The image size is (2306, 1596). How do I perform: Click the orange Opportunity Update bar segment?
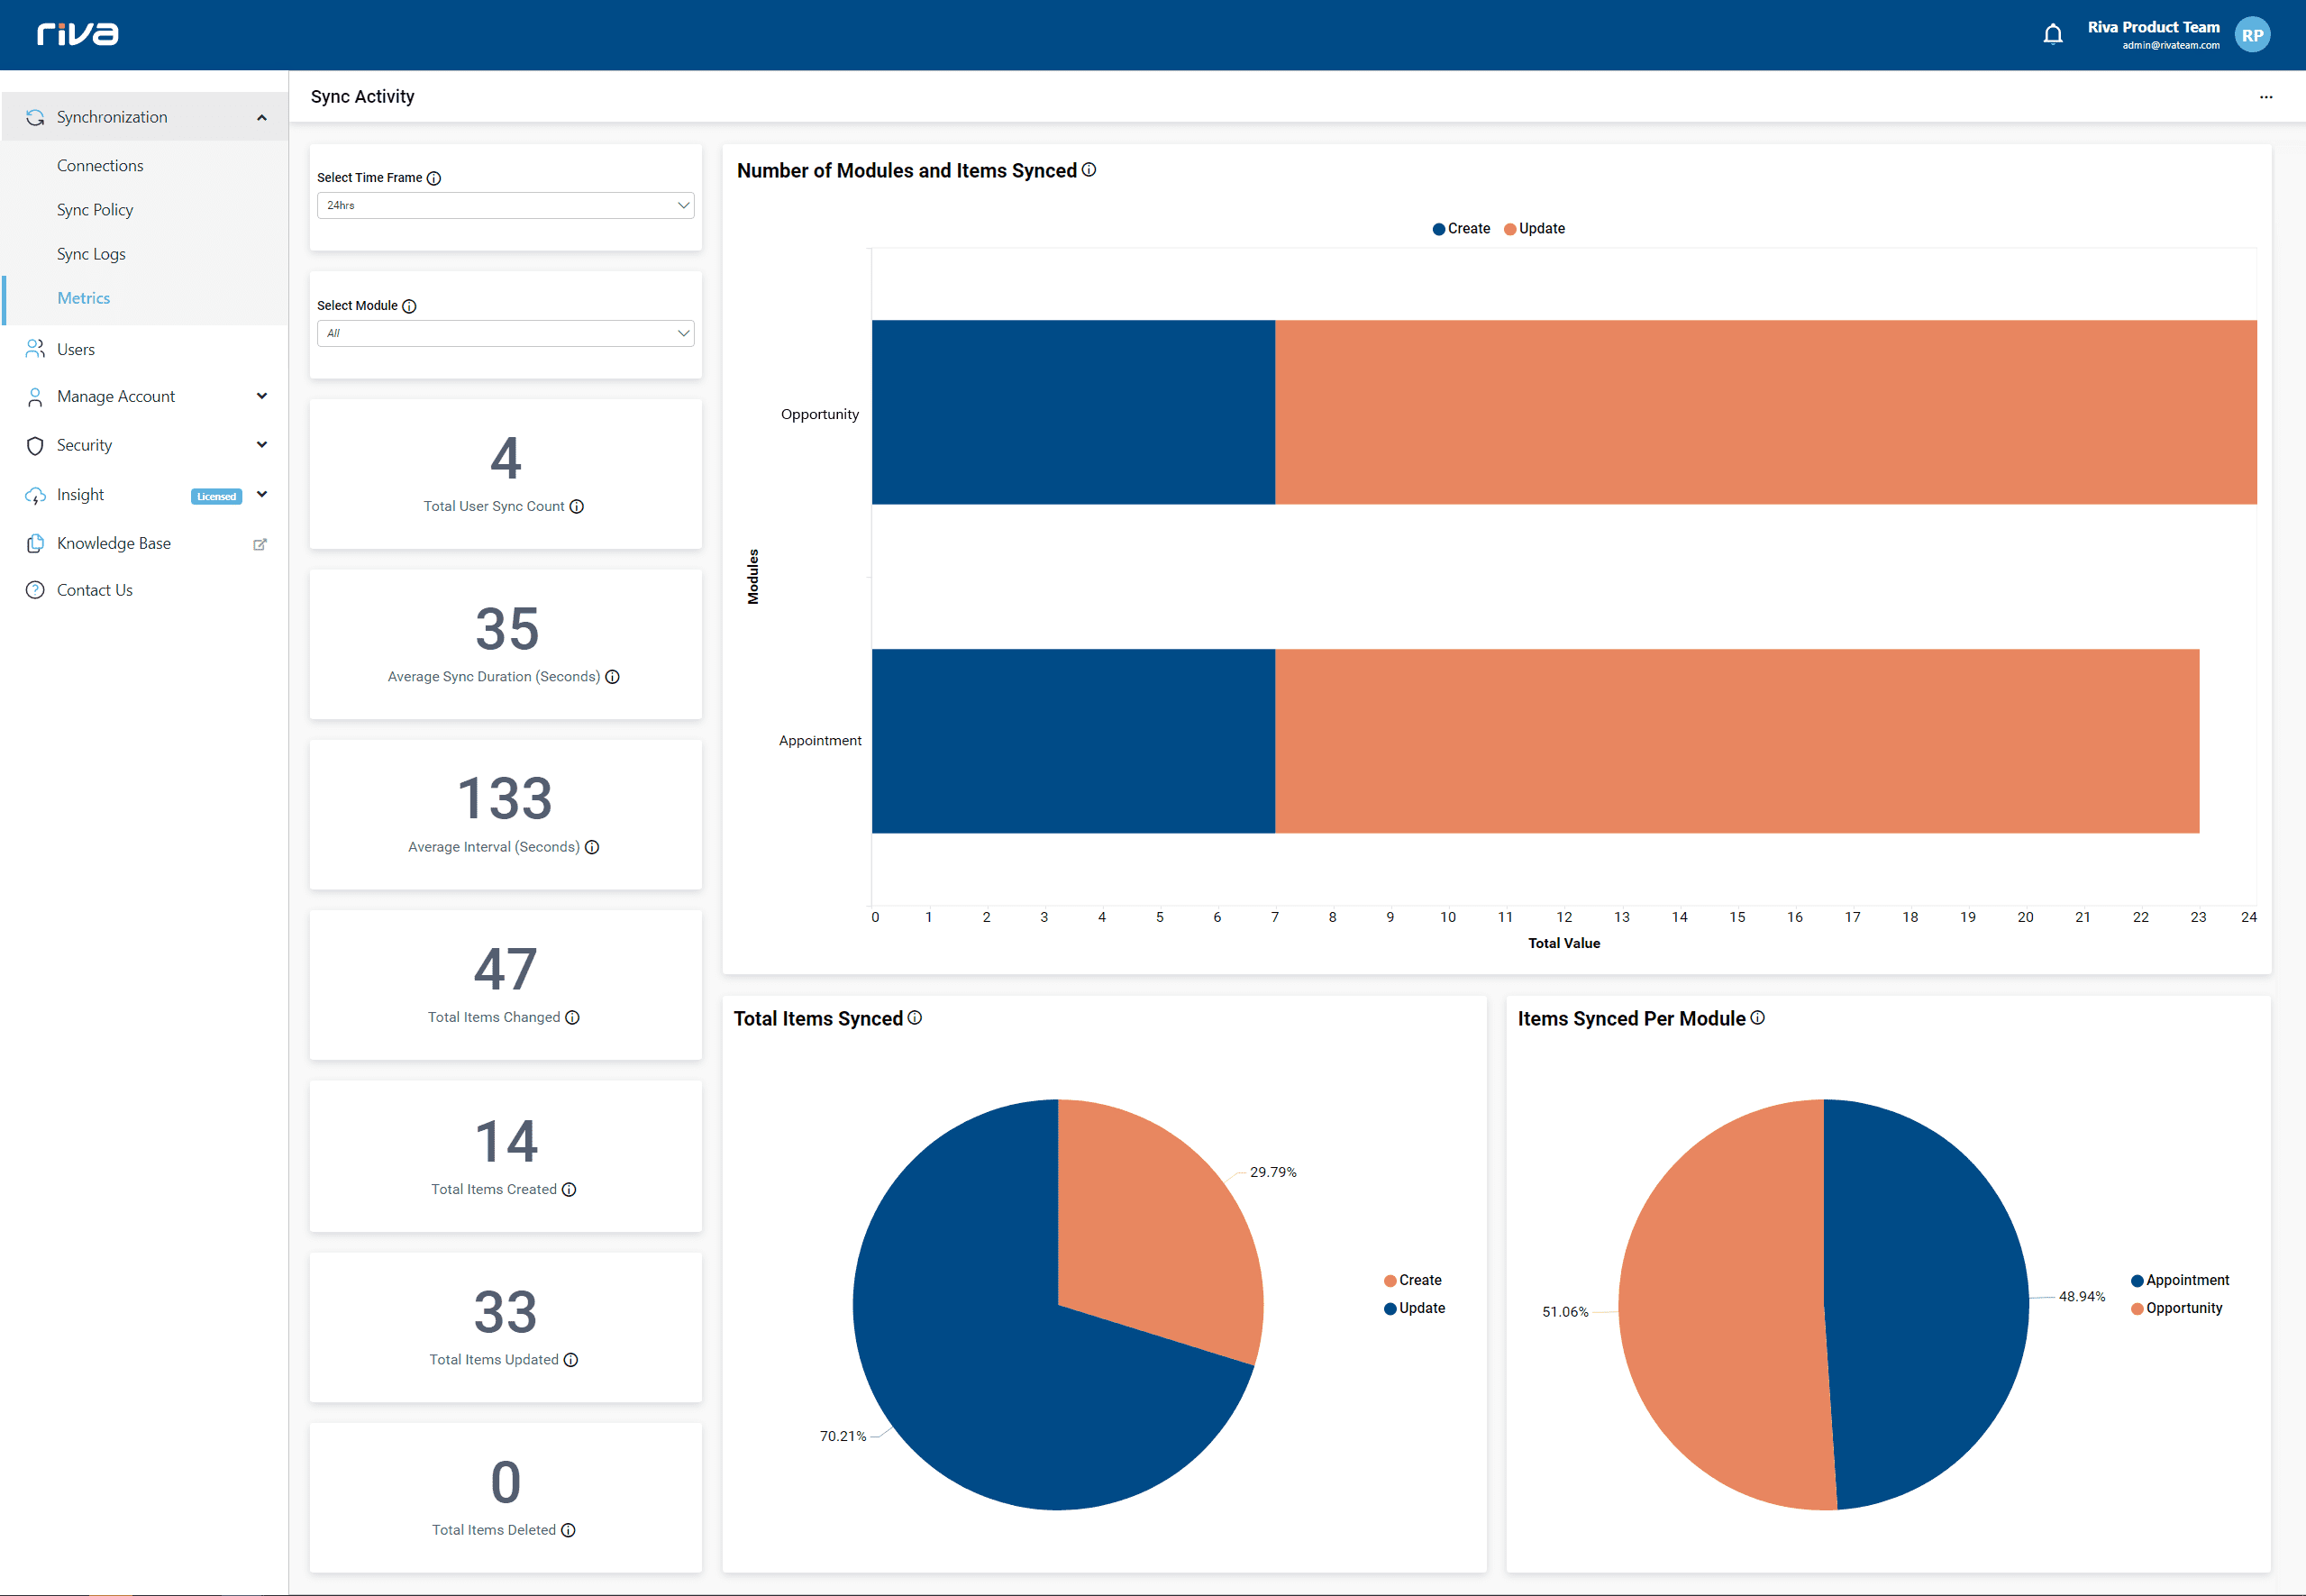(x=1765, y=412)
